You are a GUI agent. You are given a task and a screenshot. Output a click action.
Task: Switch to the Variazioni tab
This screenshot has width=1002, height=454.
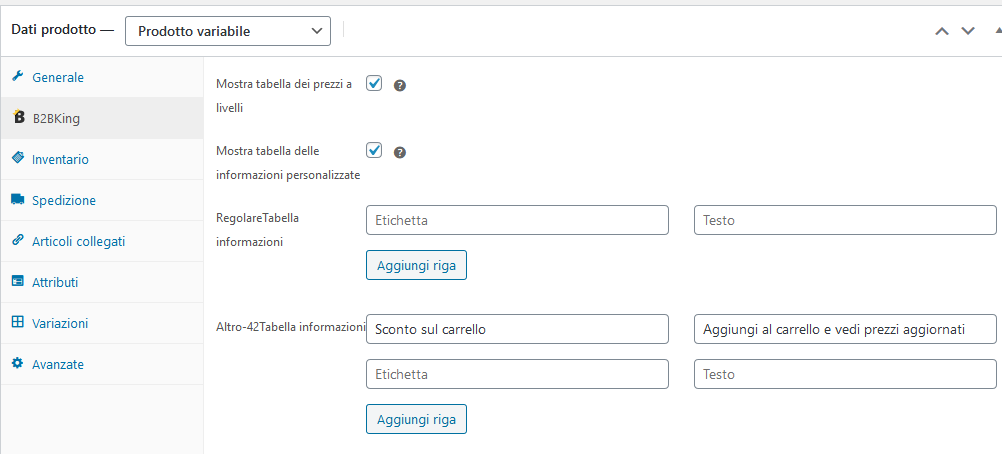tap(102, 322)
